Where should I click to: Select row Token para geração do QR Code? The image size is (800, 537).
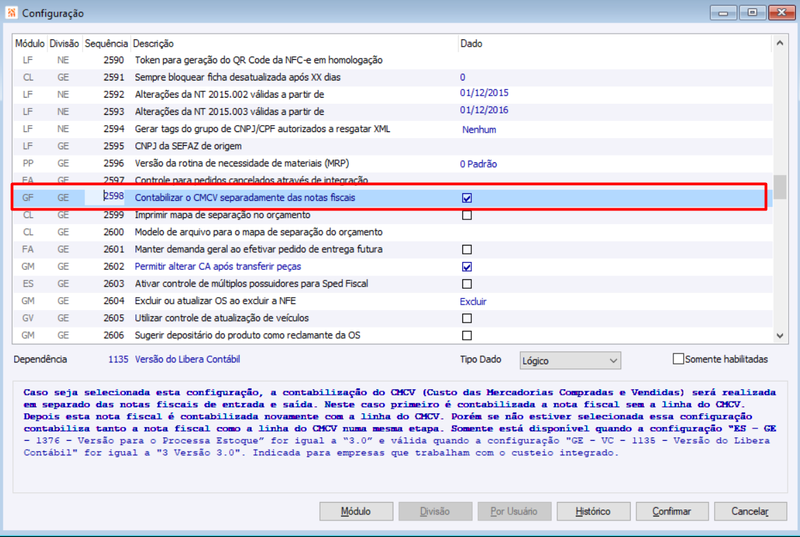(x=392, y=60)
